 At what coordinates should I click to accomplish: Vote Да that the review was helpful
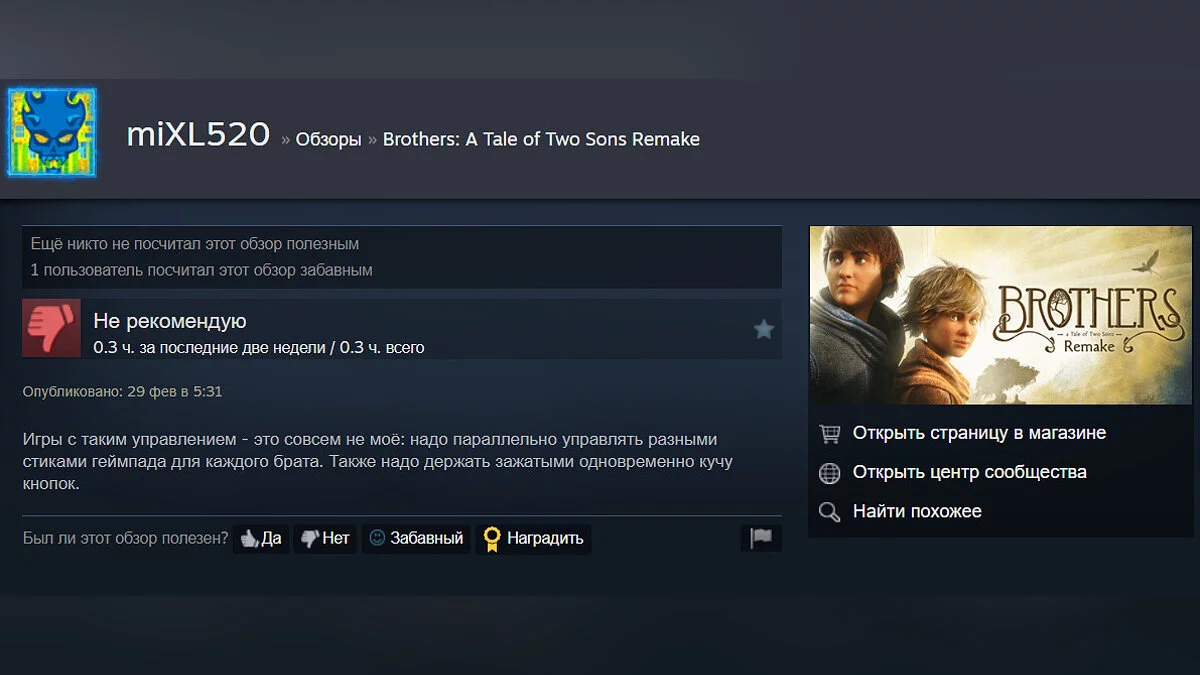260,538
